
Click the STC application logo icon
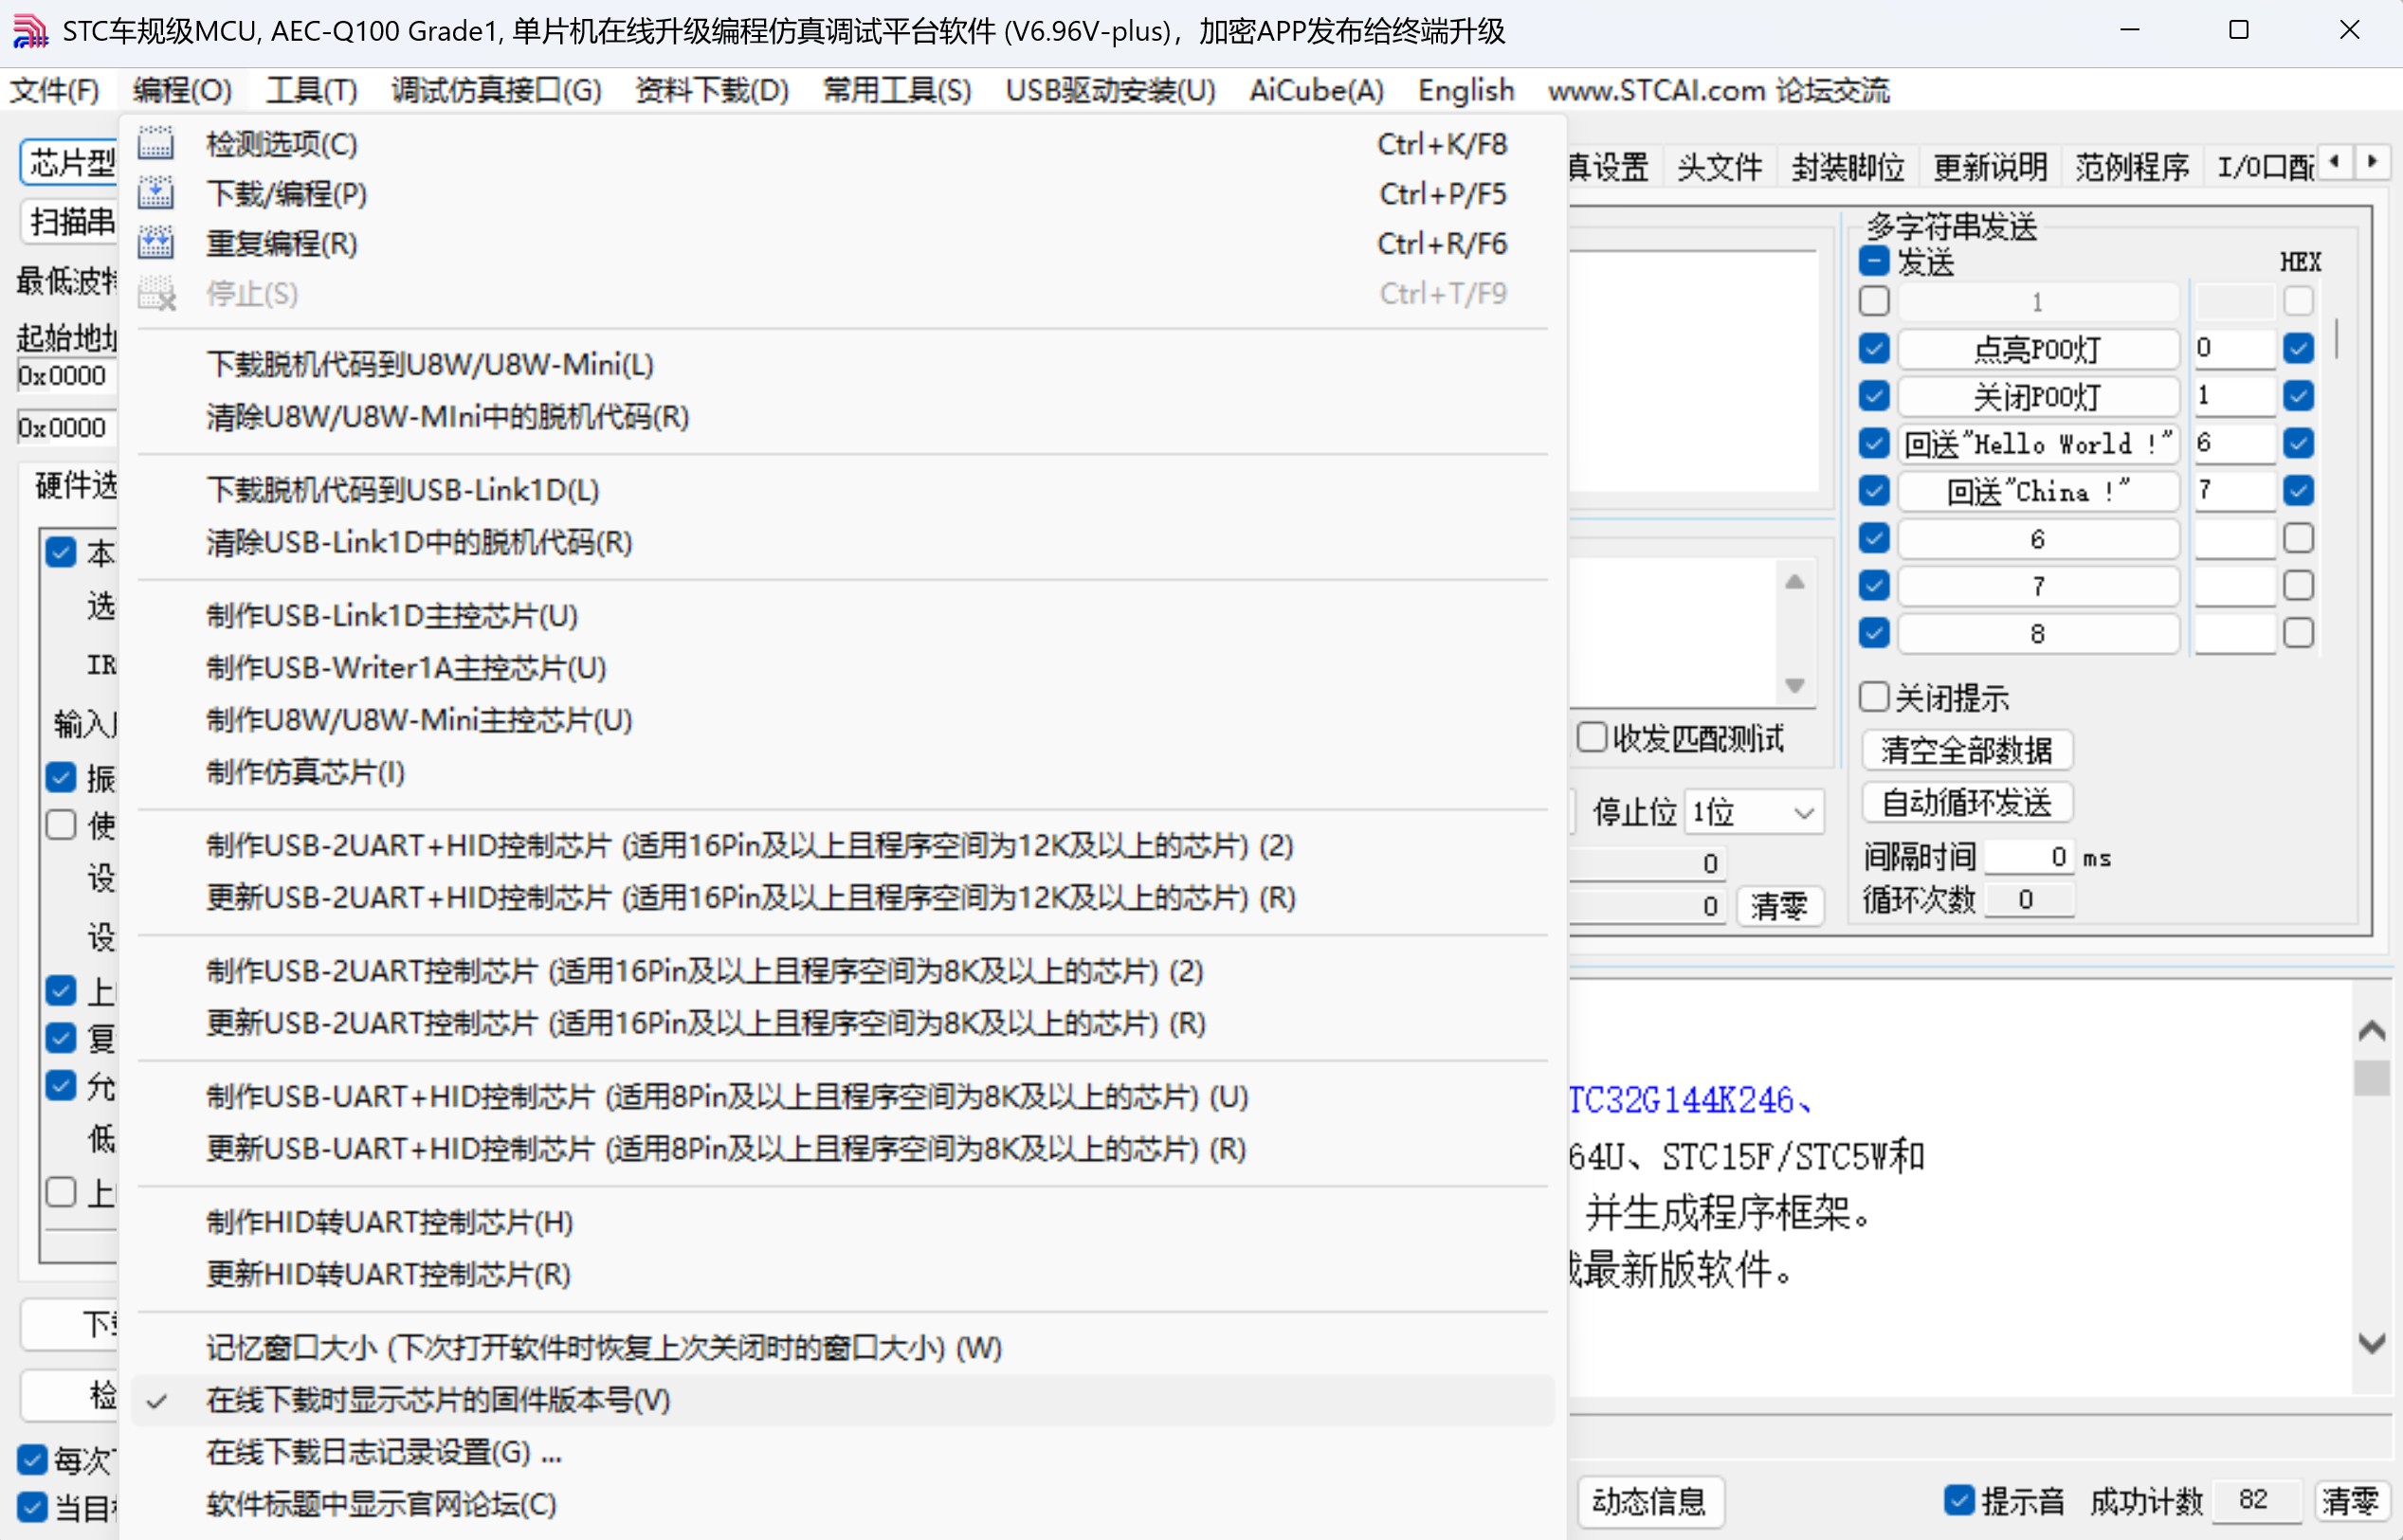(30, 32)
